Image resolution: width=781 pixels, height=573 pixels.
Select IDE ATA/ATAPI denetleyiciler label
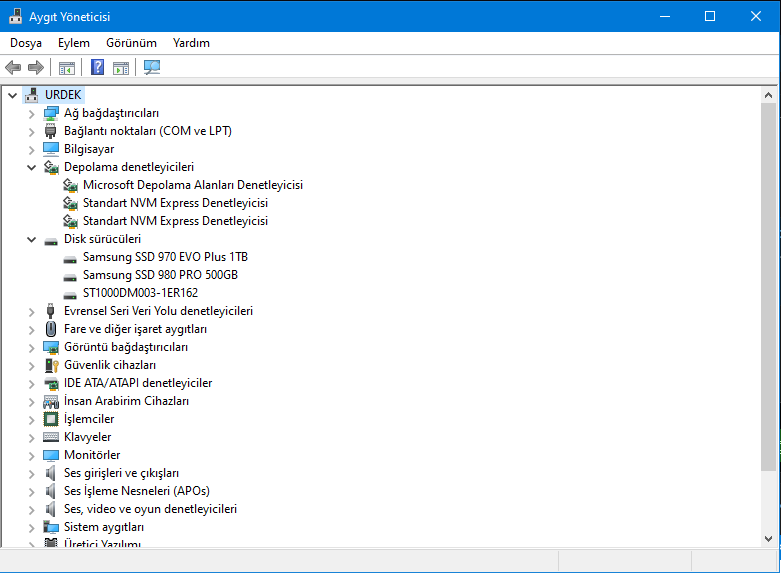138,383
